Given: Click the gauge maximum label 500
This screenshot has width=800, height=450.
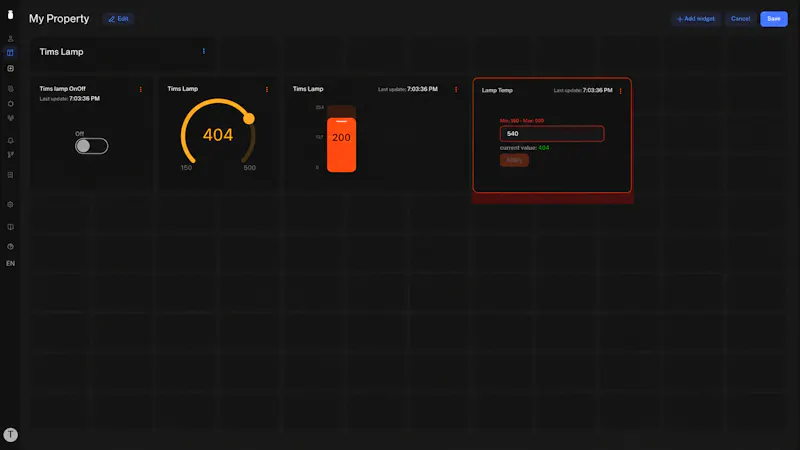Looking at the screenshot, I should click(x=249, y=168).
